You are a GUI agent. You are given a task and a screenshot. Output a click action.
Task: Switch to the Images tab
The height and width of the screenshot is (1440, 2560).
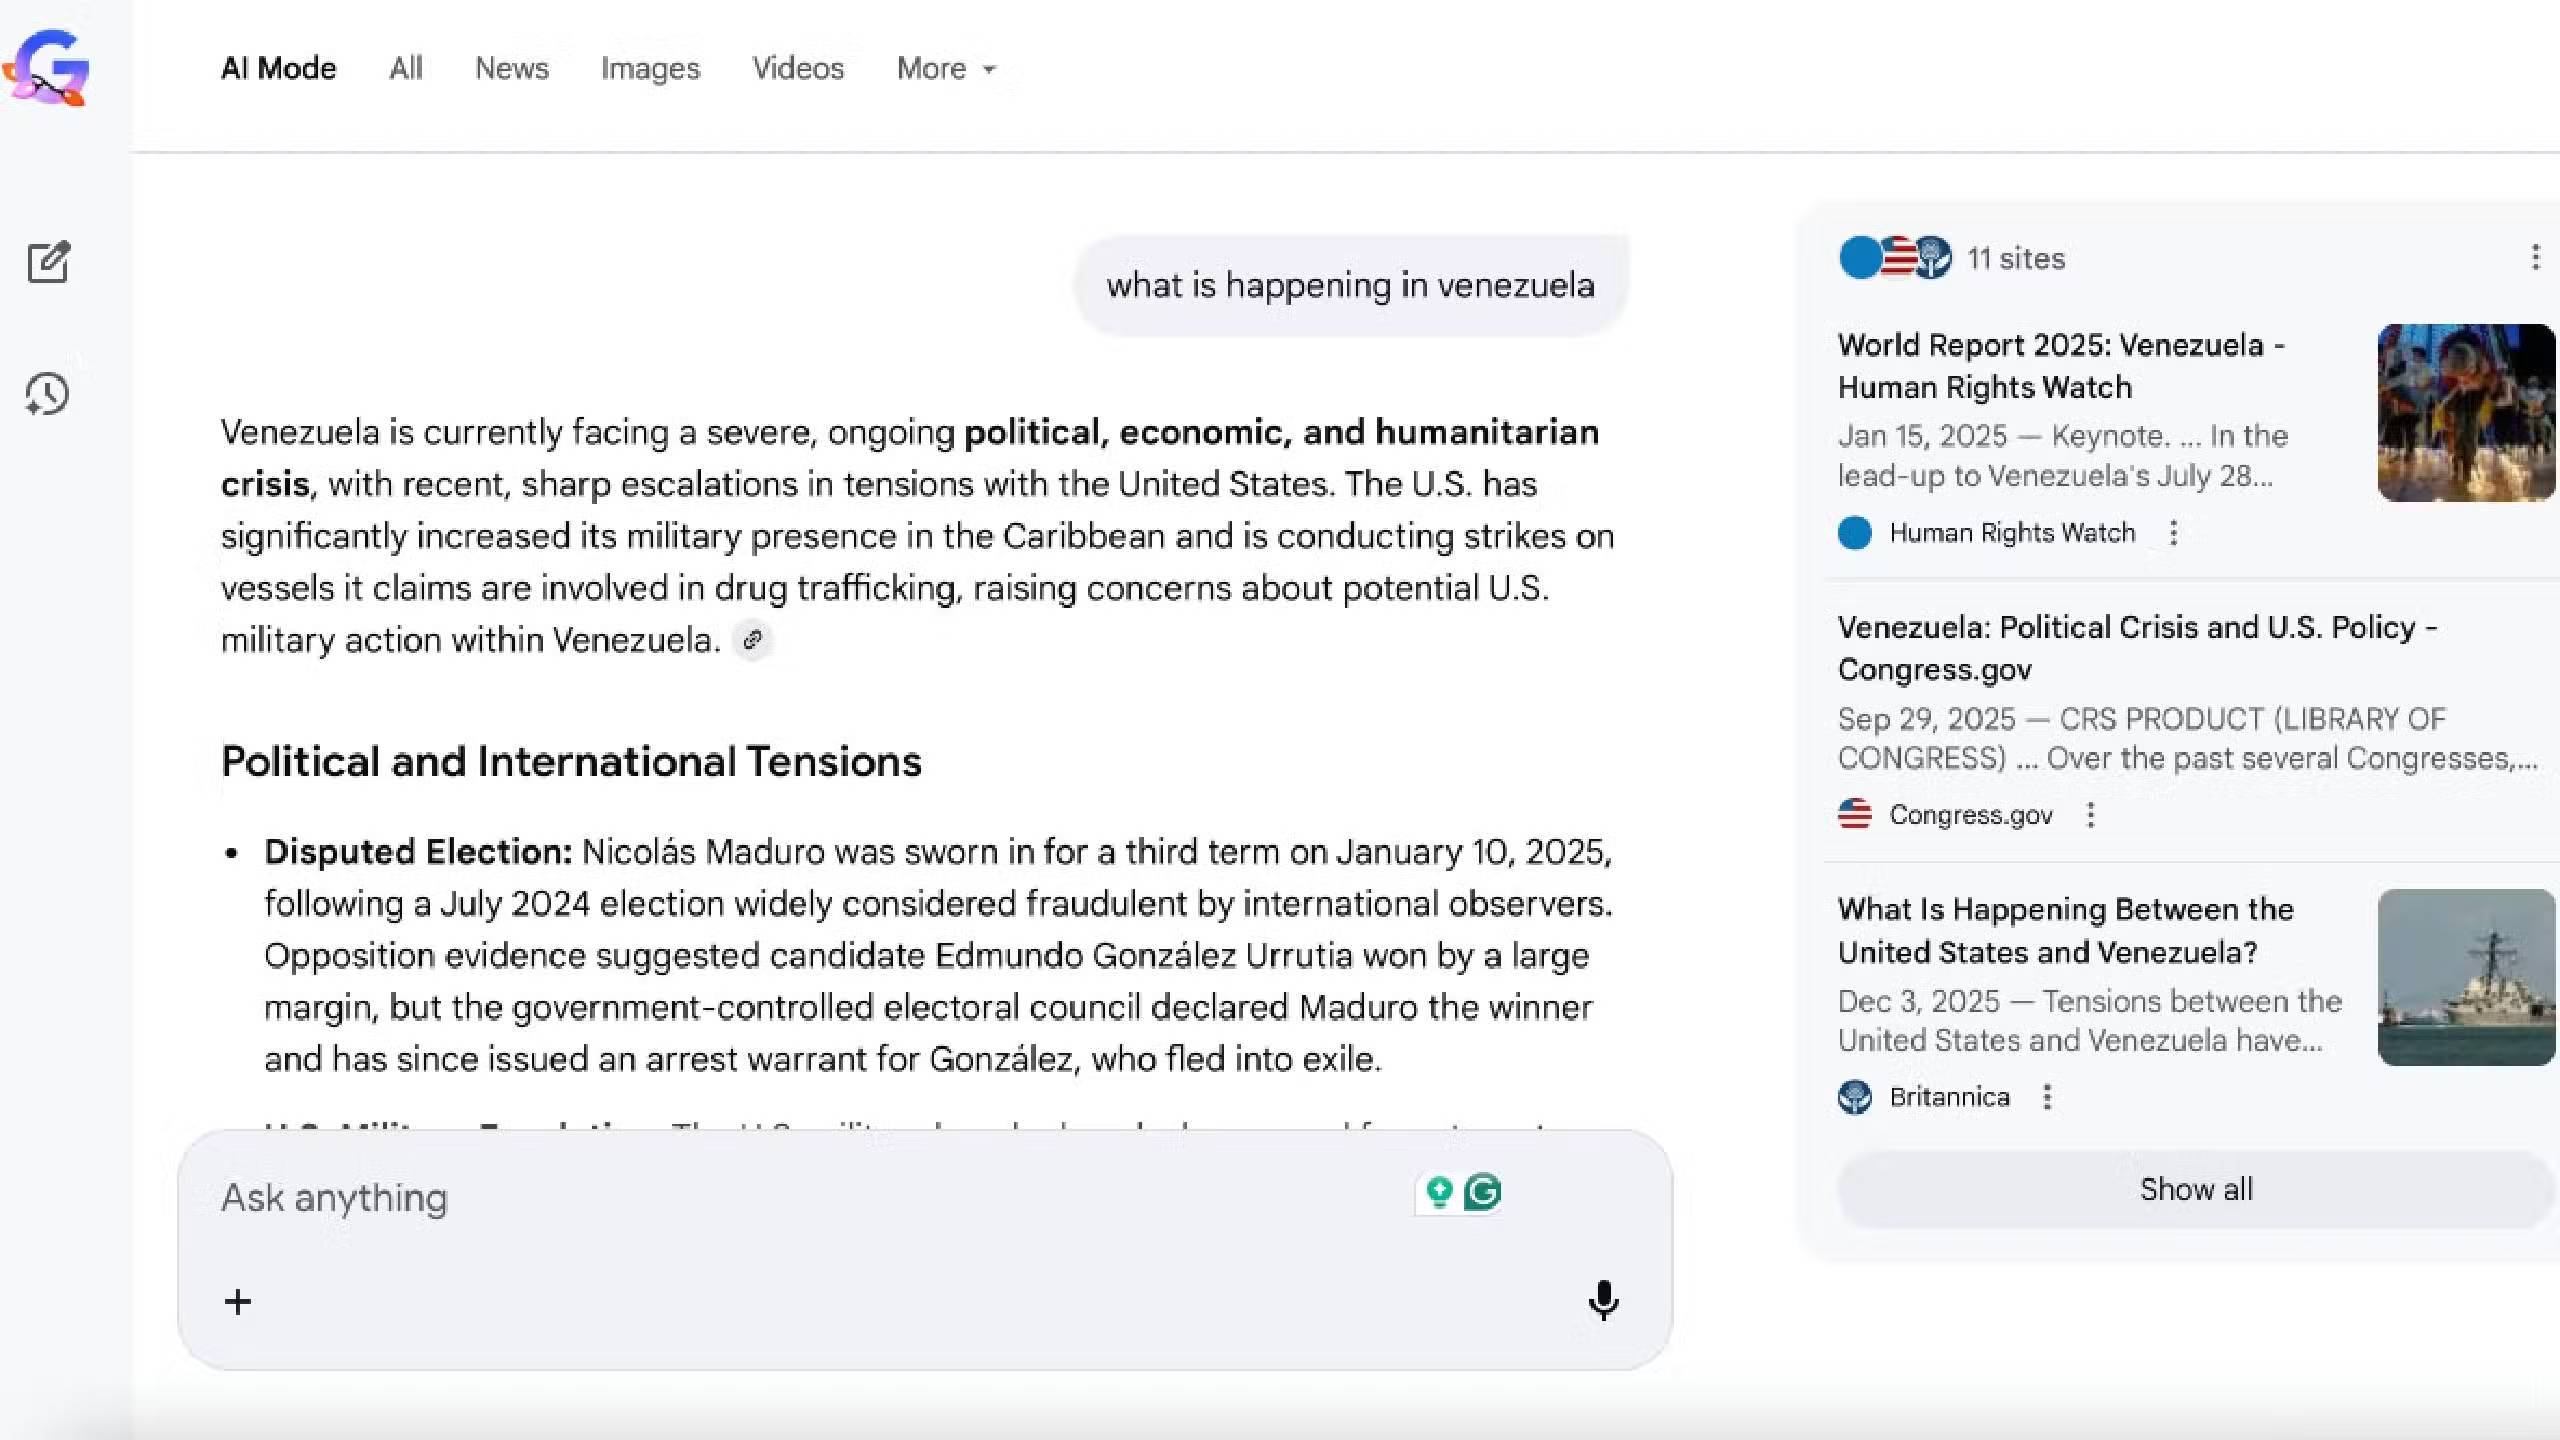click(x=650, y=68)
